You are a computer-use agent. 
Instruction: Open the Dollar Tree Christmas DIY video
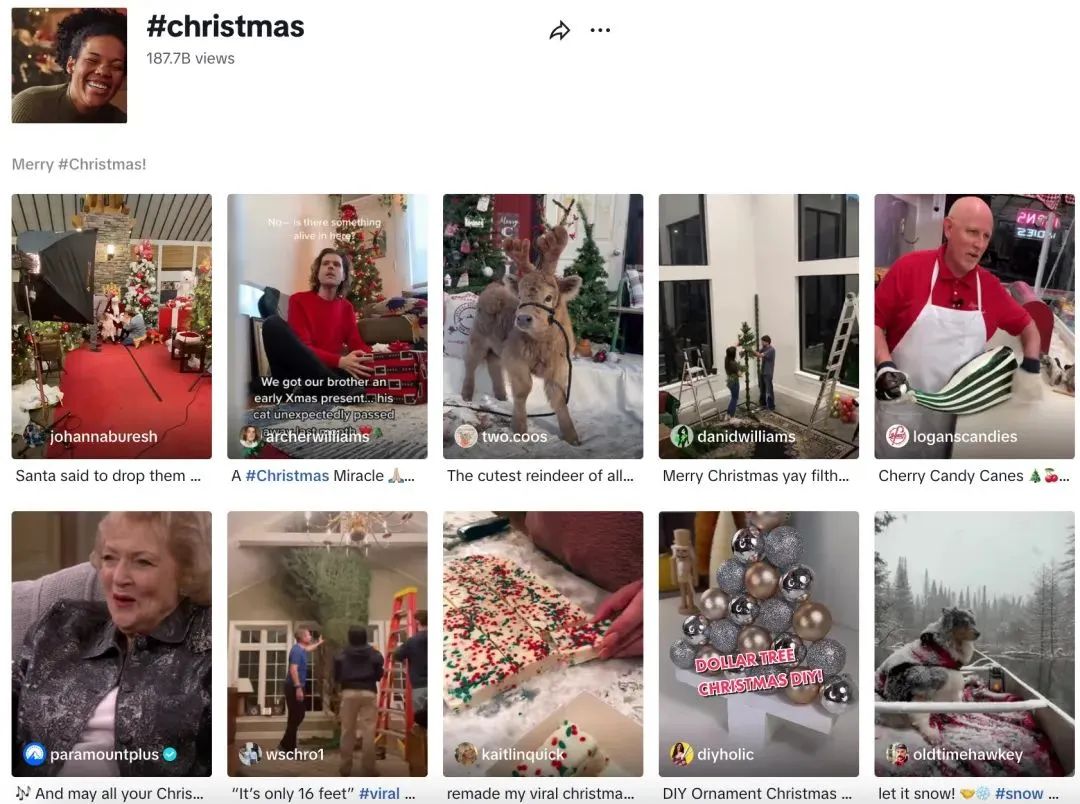click(x=758, y=630)
